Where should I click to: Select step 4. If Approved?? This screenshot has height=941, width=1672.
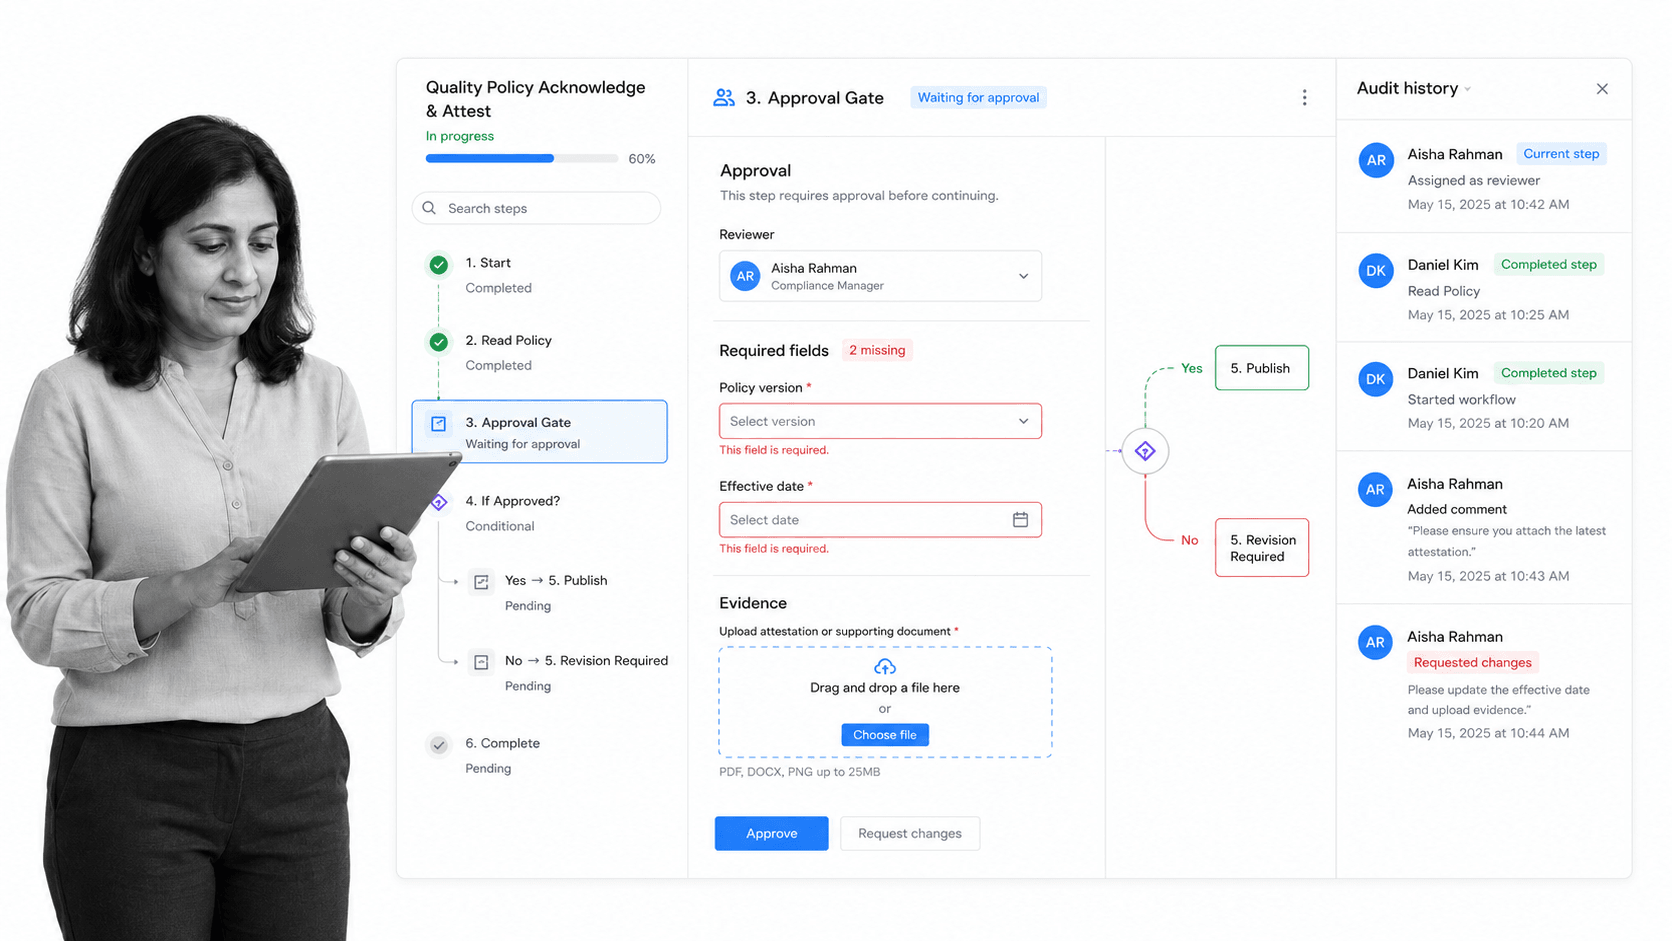click(x=540, y=513)
